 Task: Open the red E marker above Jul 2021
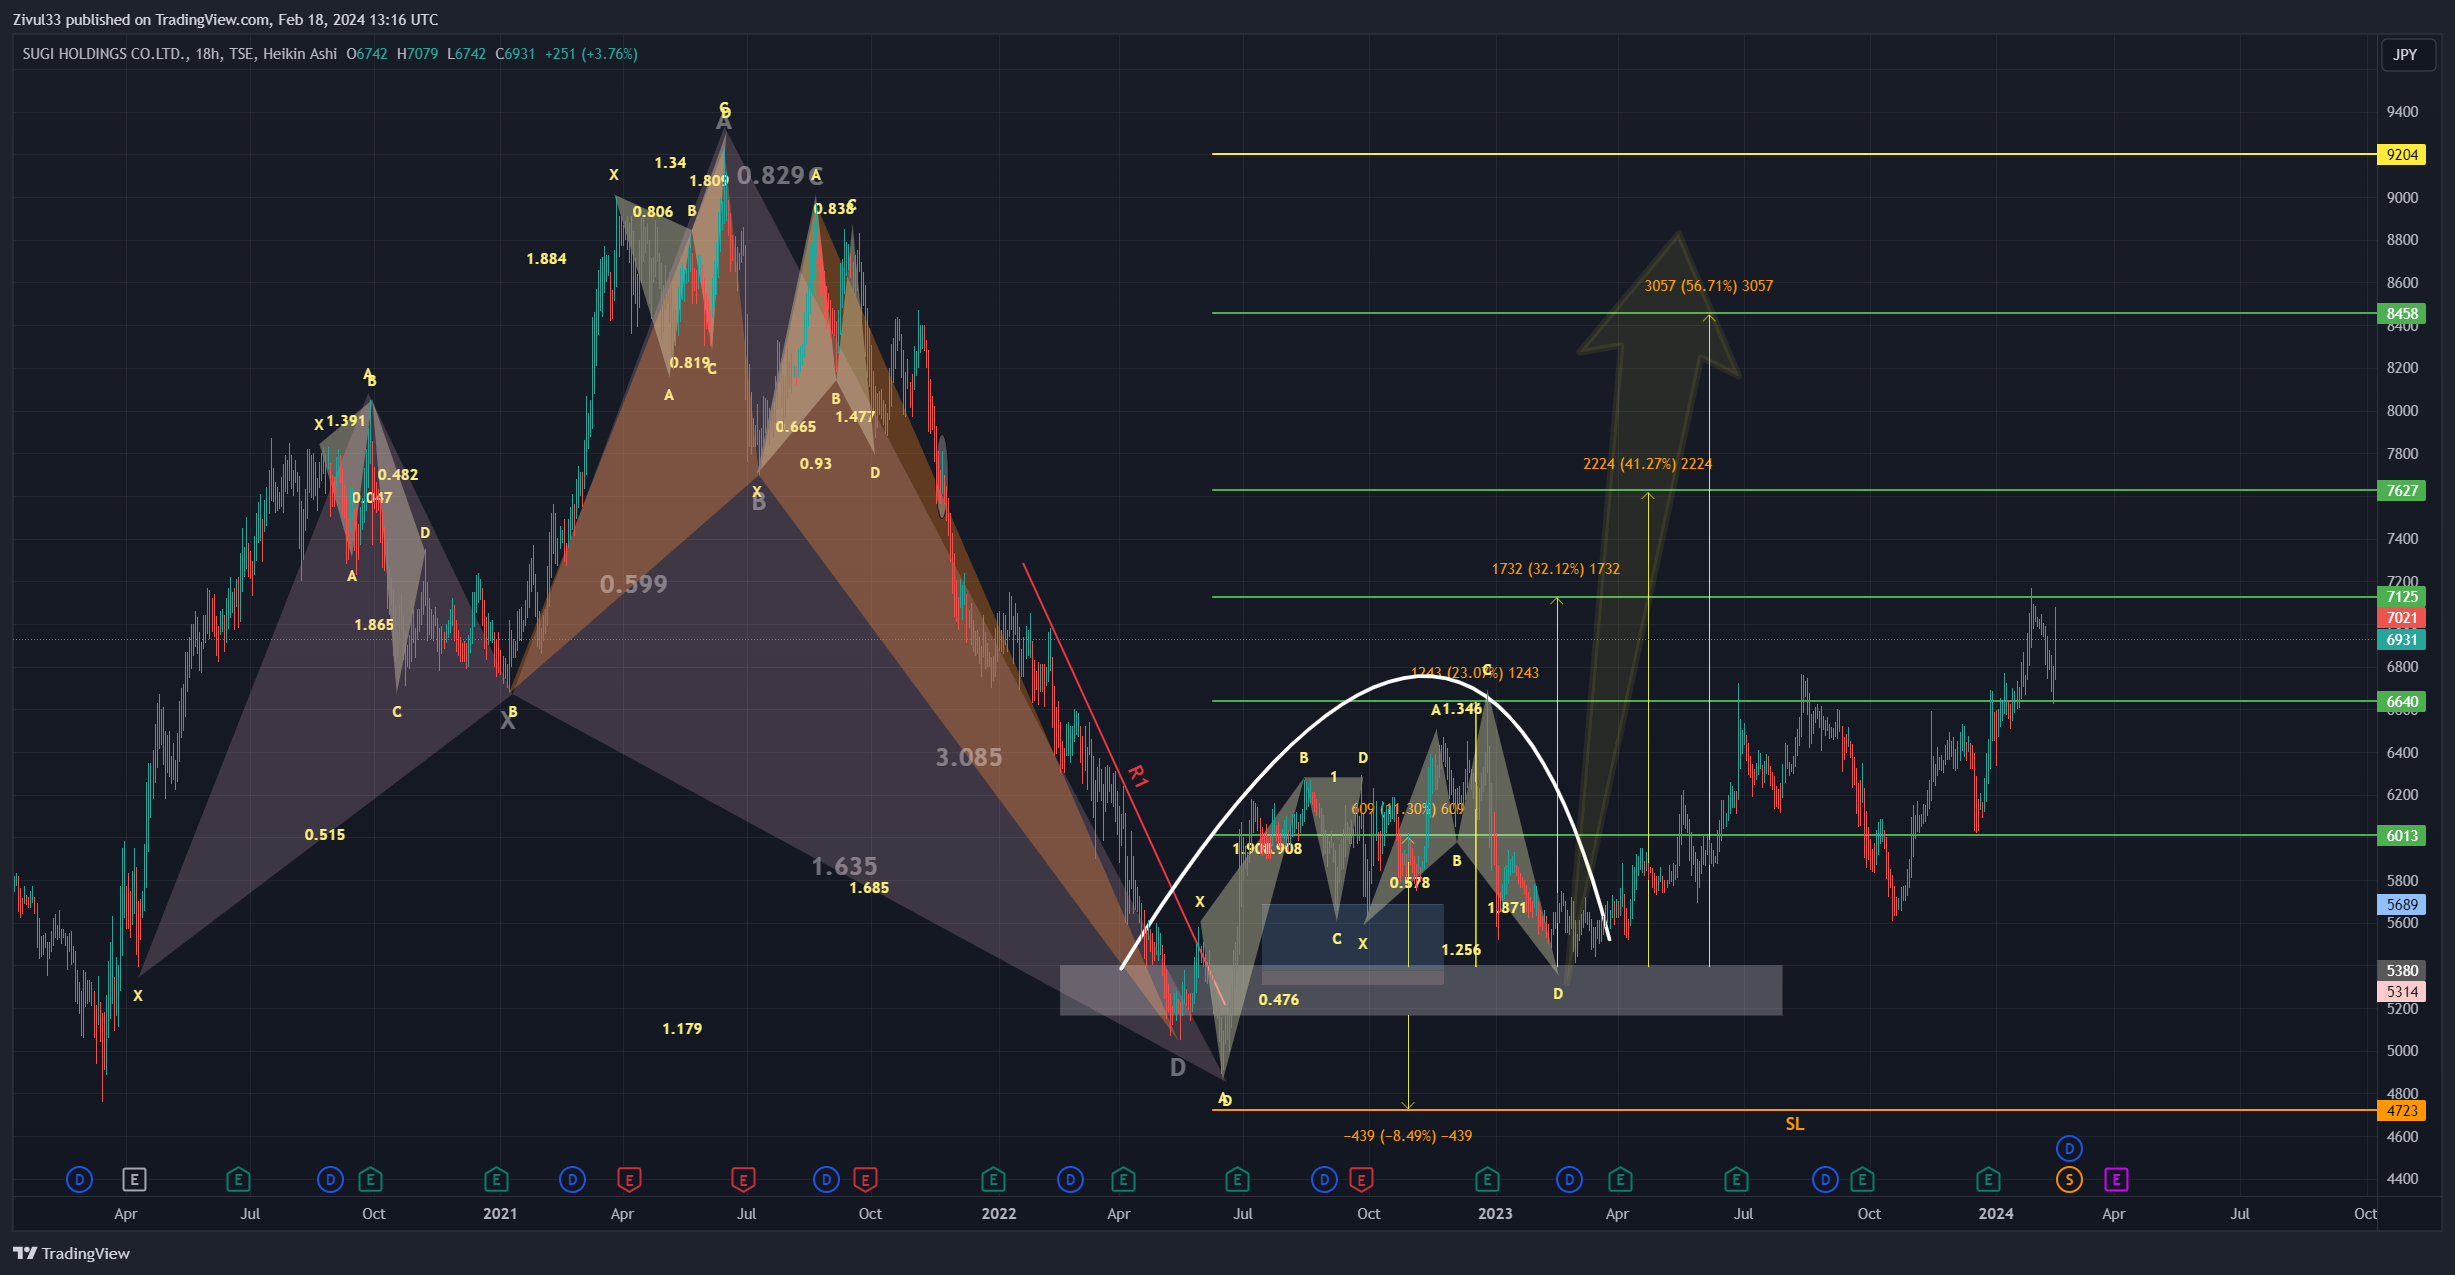click(743, 1180)
